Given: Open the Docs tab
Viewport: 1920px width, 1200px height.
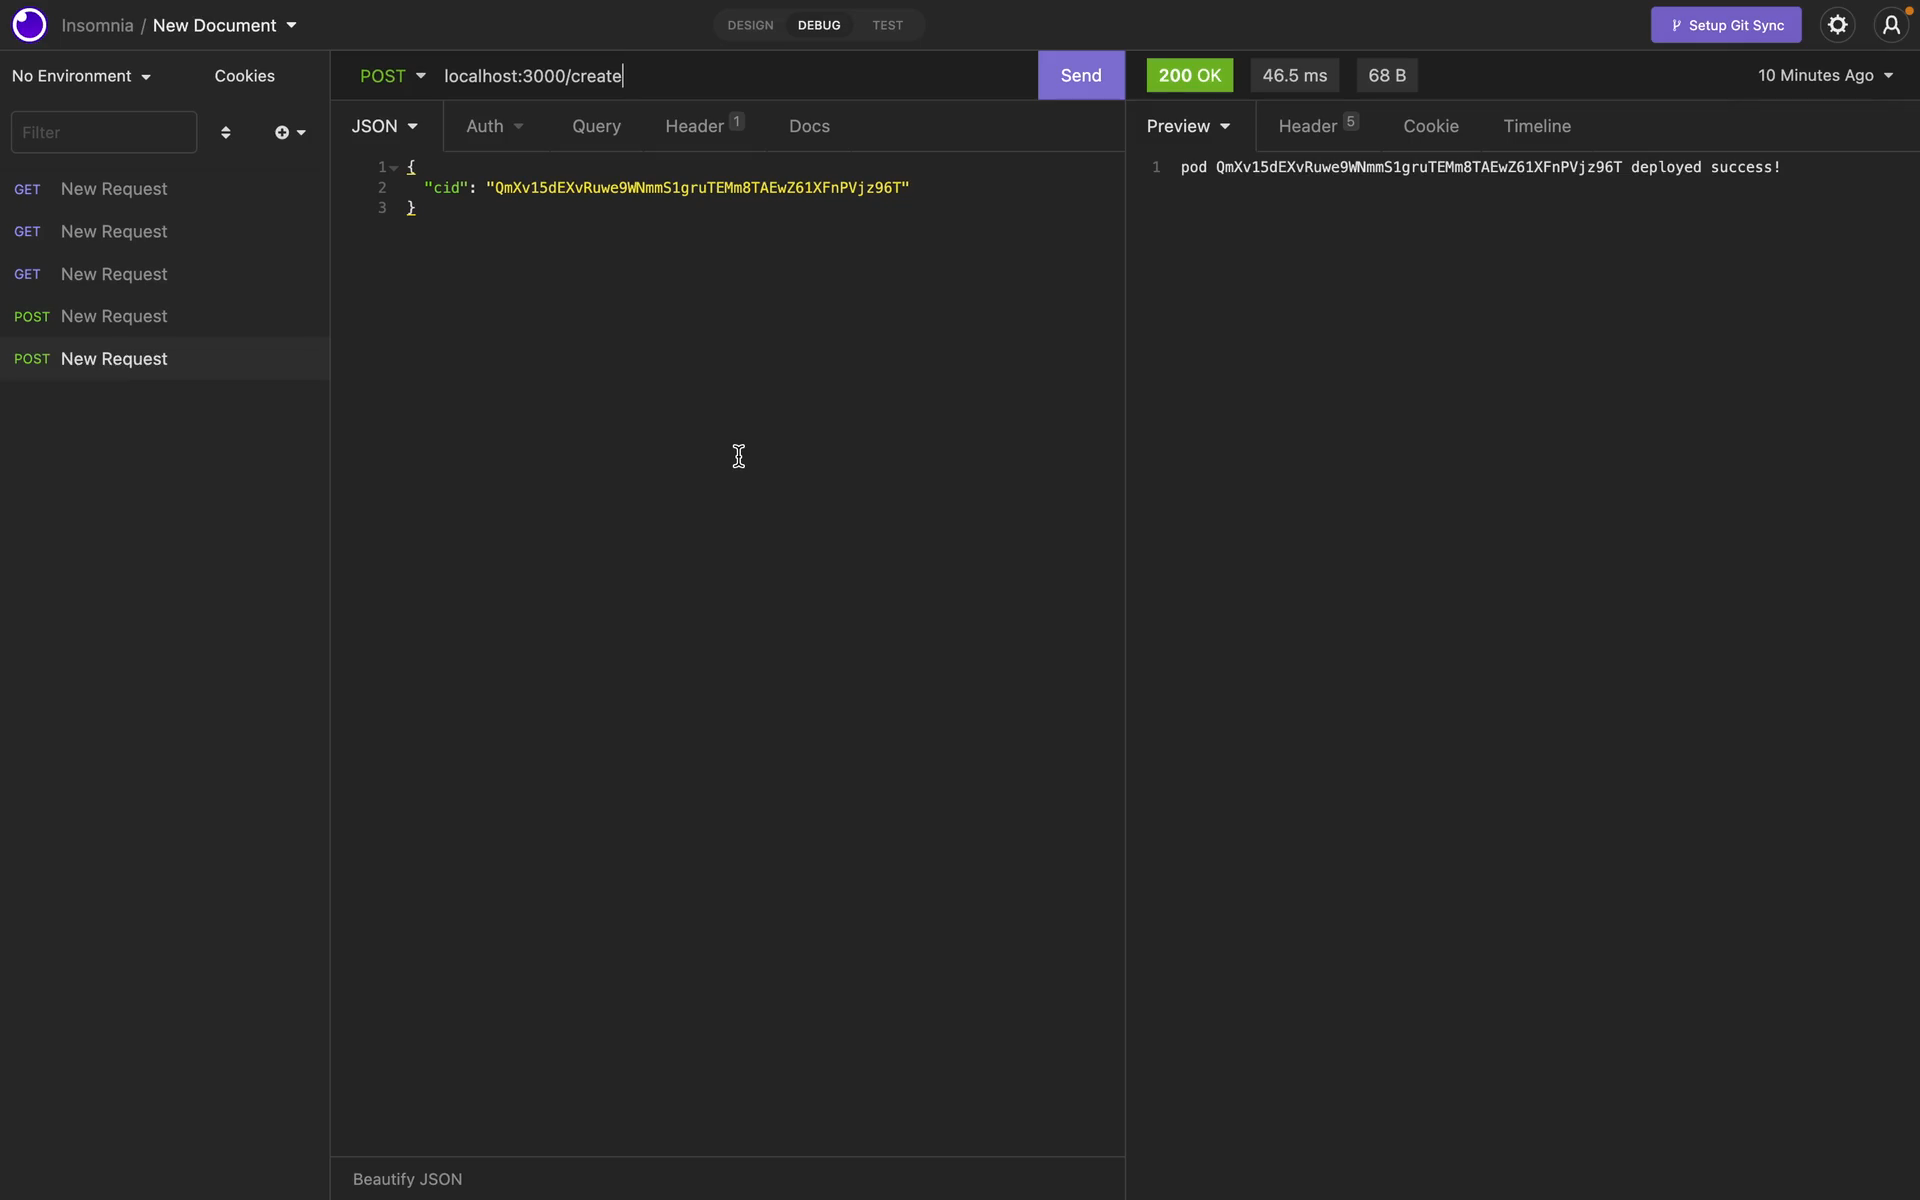Looking at the screenshot, I should point(809,126).
